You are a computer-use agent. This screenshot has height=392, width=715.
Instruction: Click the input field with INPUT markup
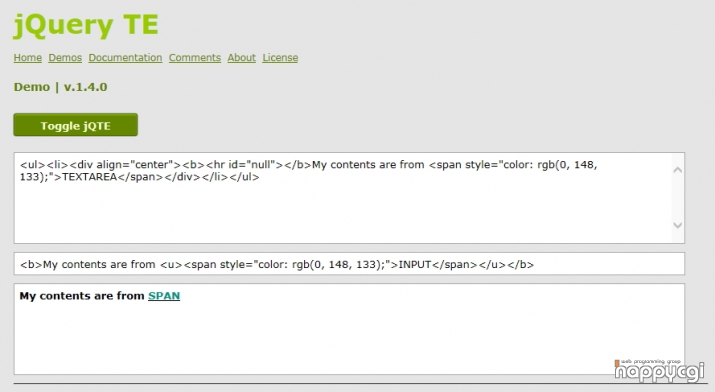tap(349, 264)
